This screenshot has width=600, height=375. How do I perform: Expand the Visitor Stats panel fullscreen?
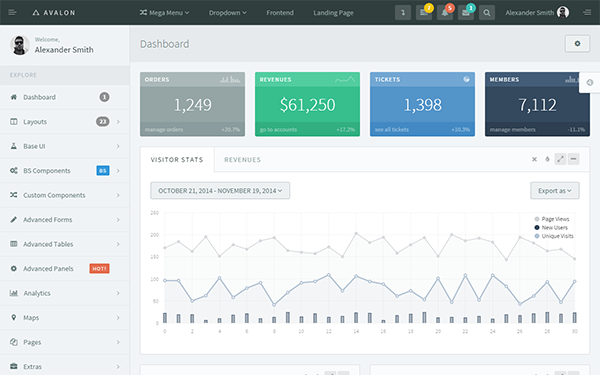[560, 159]
